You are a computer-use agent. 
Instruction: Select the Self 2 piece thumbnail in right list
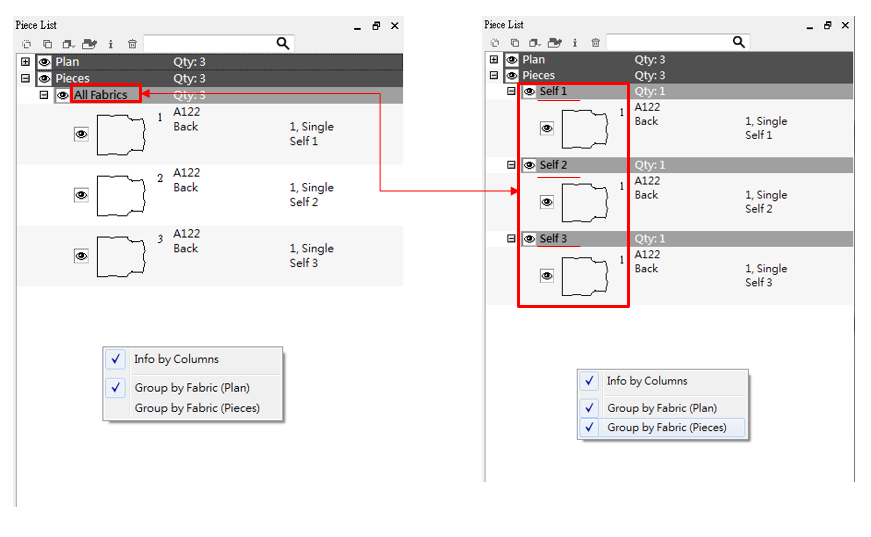tap(585, 202)
